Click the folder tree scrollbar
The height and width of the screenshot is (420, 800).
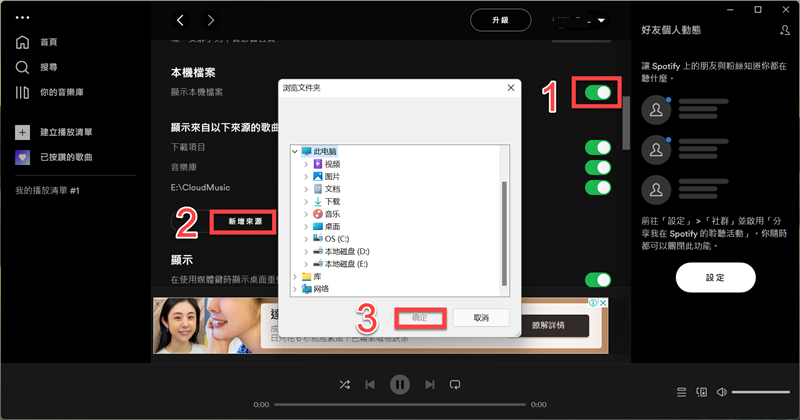(x=504, y=234)
